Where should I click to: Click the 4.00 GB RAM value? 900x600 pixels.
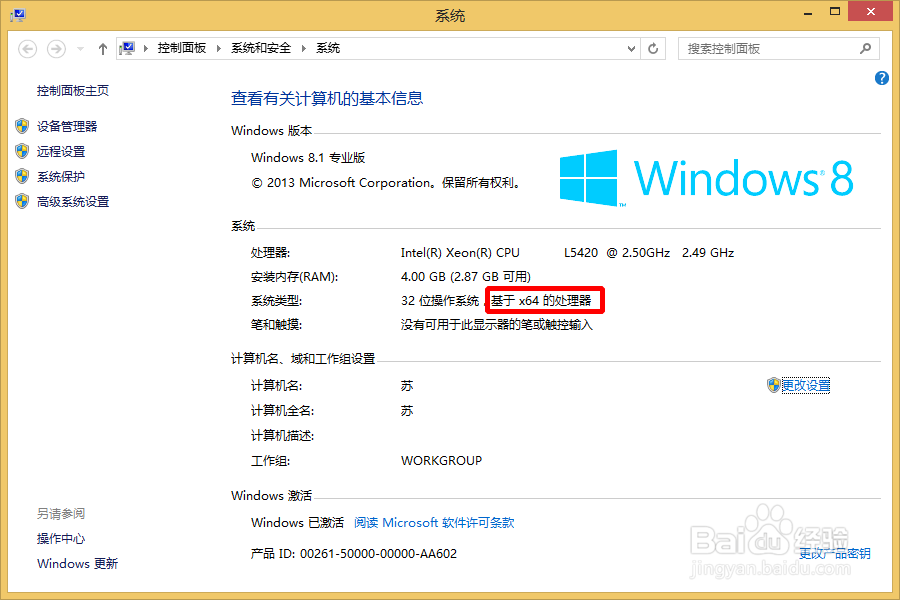465,277
